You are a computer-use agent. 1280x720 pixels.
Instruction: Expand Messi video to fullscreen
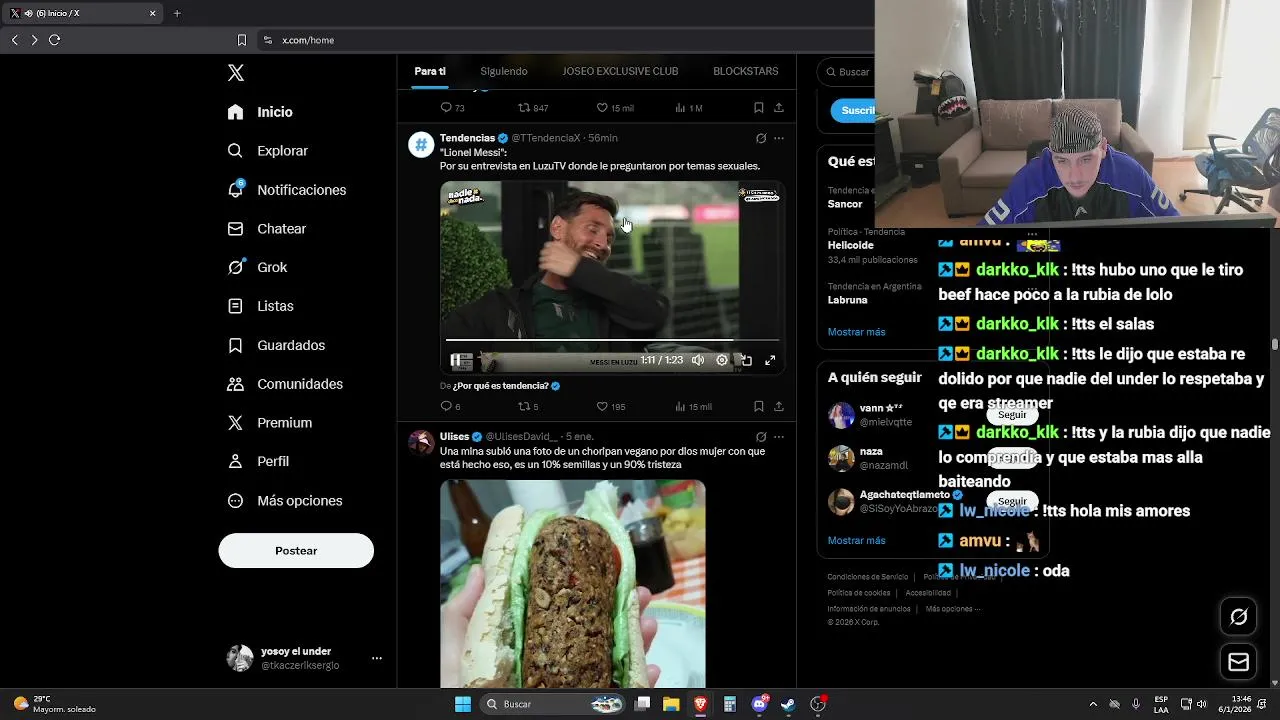click(770, 360)
